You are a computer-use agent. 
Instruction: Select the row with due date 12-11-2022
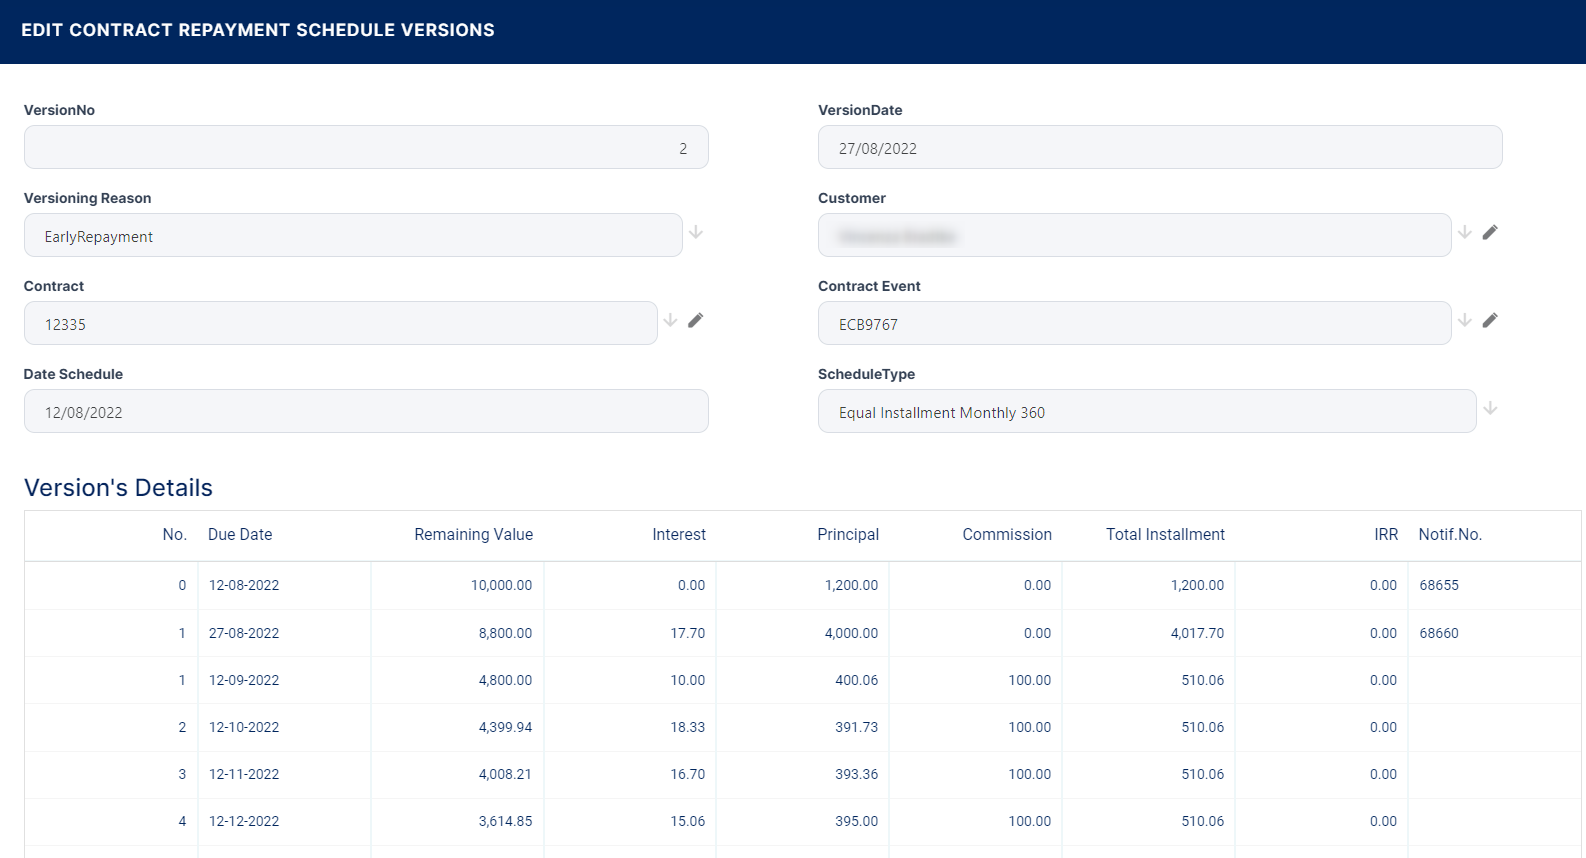pyautogui.click(x=244, y=775)
